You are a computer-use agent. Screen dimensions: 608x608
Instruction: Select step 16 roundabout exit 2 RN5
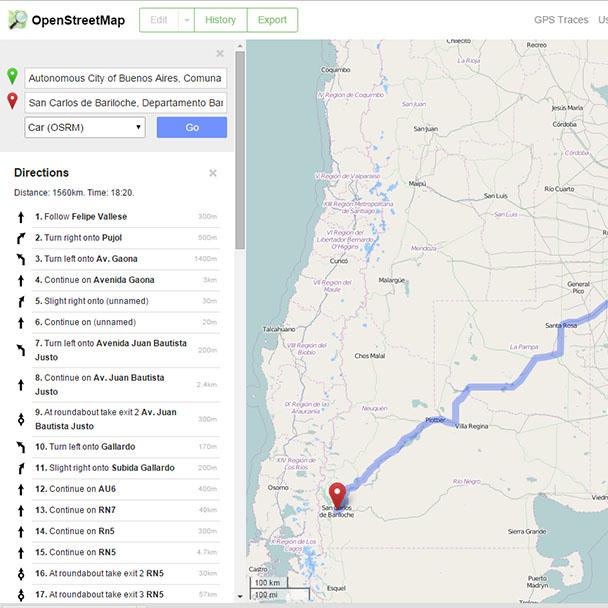click(x=126, y=573)
